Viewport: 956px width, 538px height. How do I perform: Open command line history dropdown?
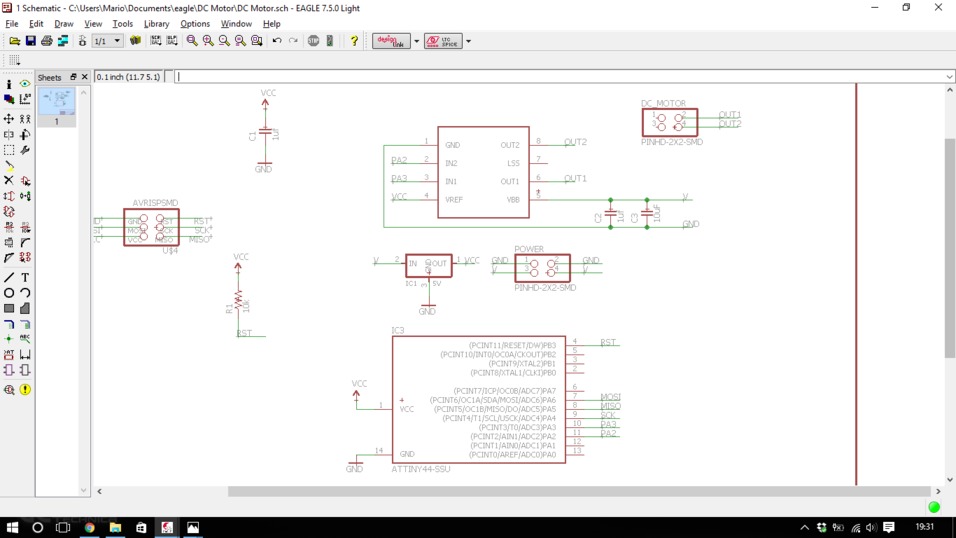click(949, 77)
